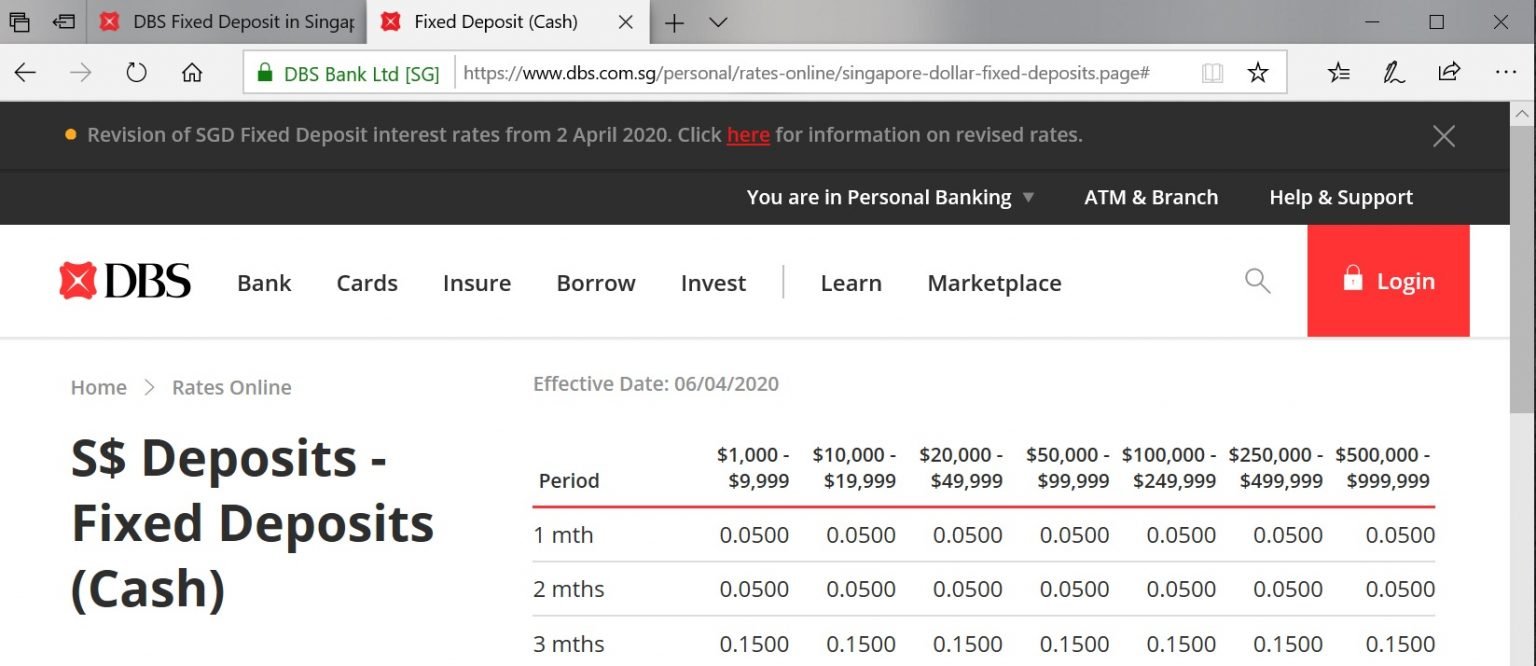Viewport: 1536px width, 666px height.
Task: Open the tab list chevron
Action: click(x=716, y=21)
